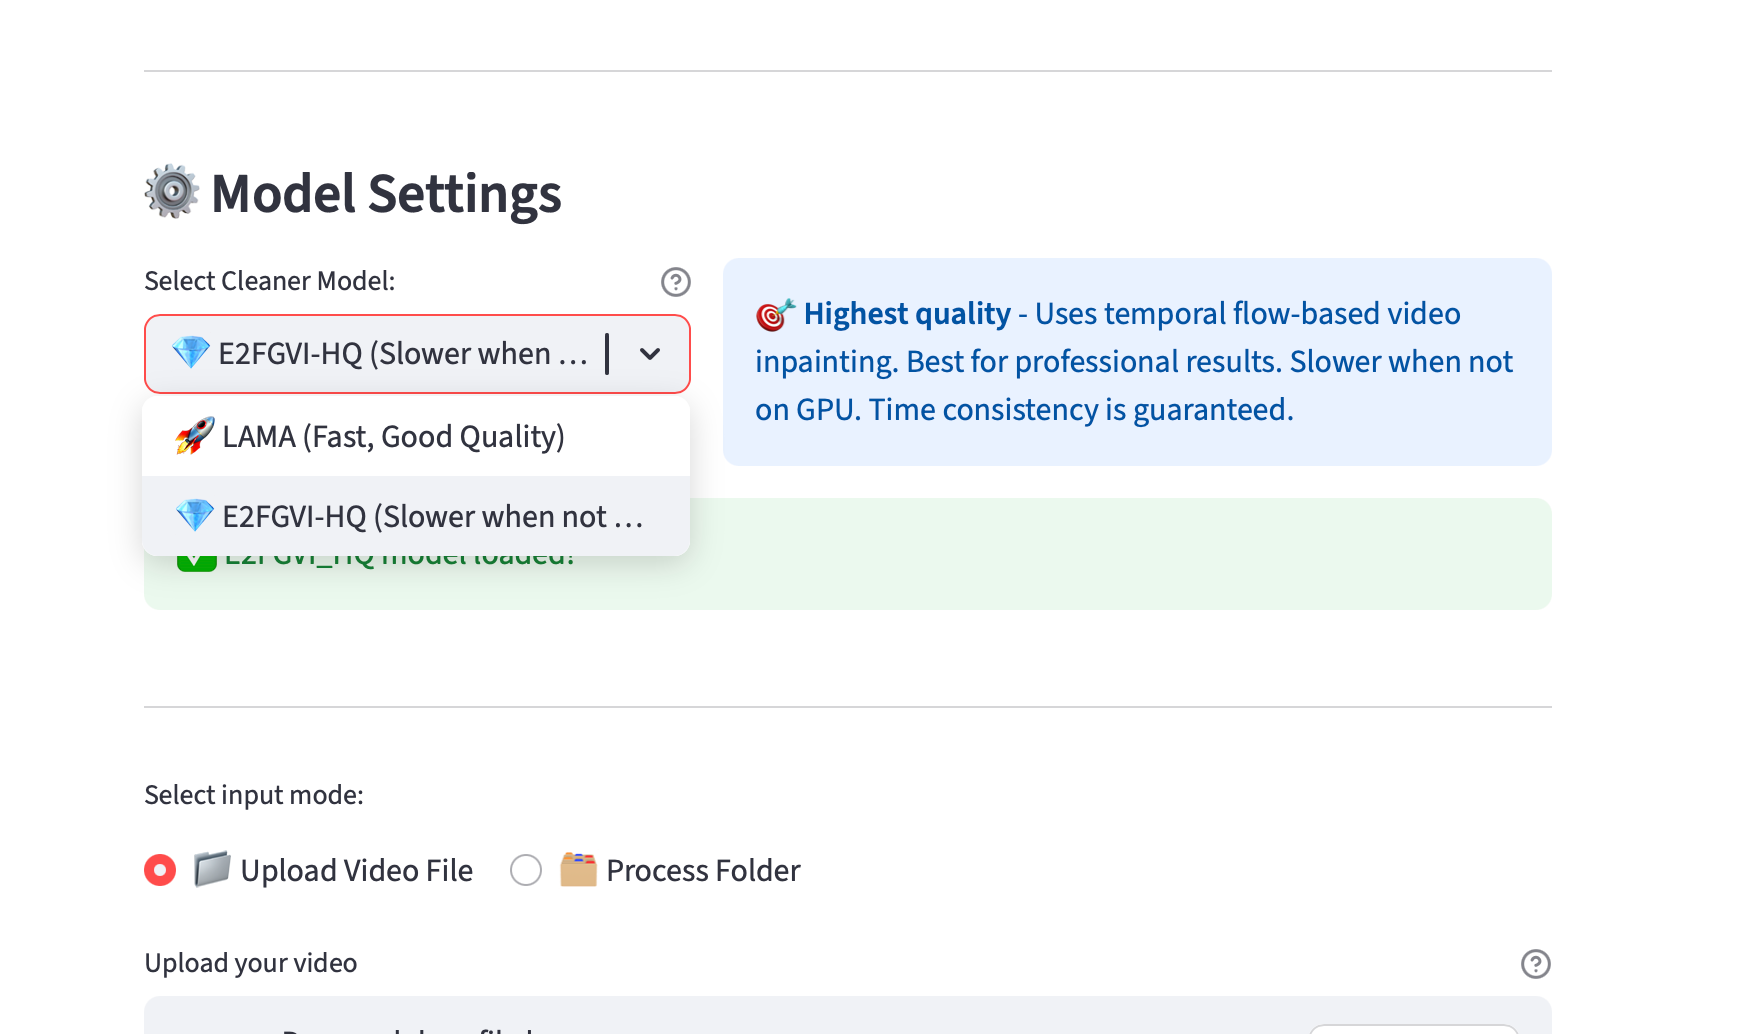Click the green checkmark icon in the success banner
1748x1034 pixels.
pyautogui.click(x=197, y=562)
